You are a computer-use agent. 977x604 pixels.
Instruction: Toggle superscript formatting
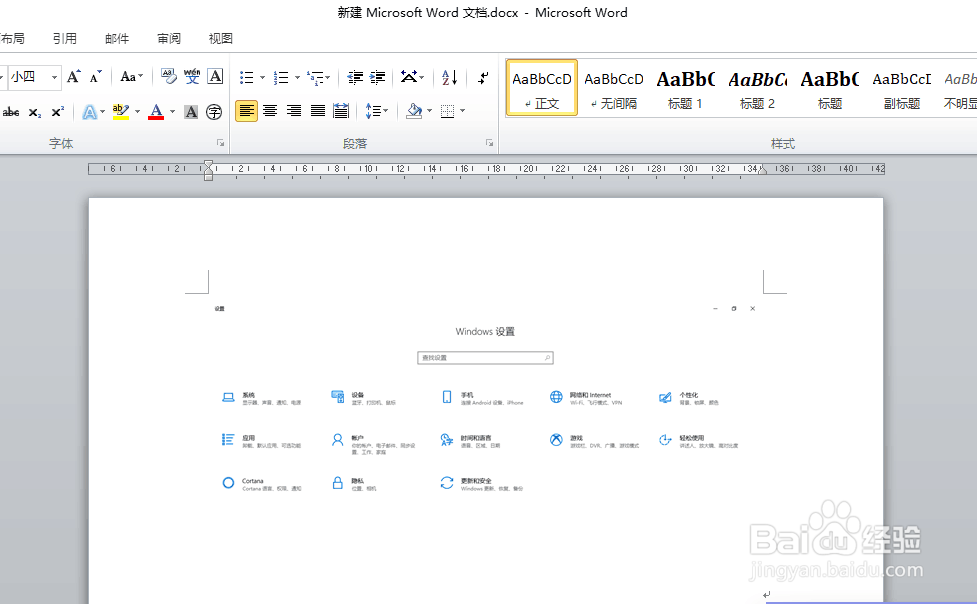pyautogui.click(x=57, y=112)
